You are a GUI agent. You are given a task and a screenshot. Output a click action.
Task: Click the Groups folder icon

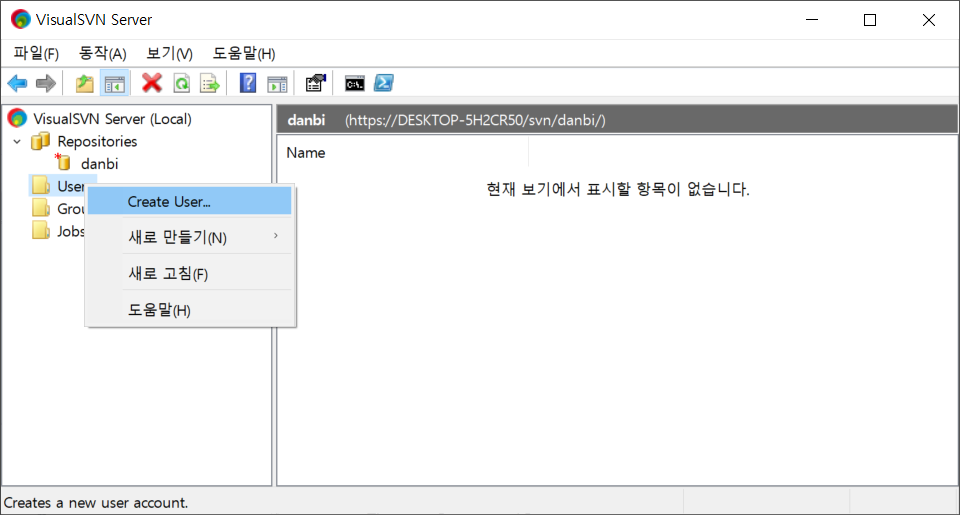coord(40,208)
